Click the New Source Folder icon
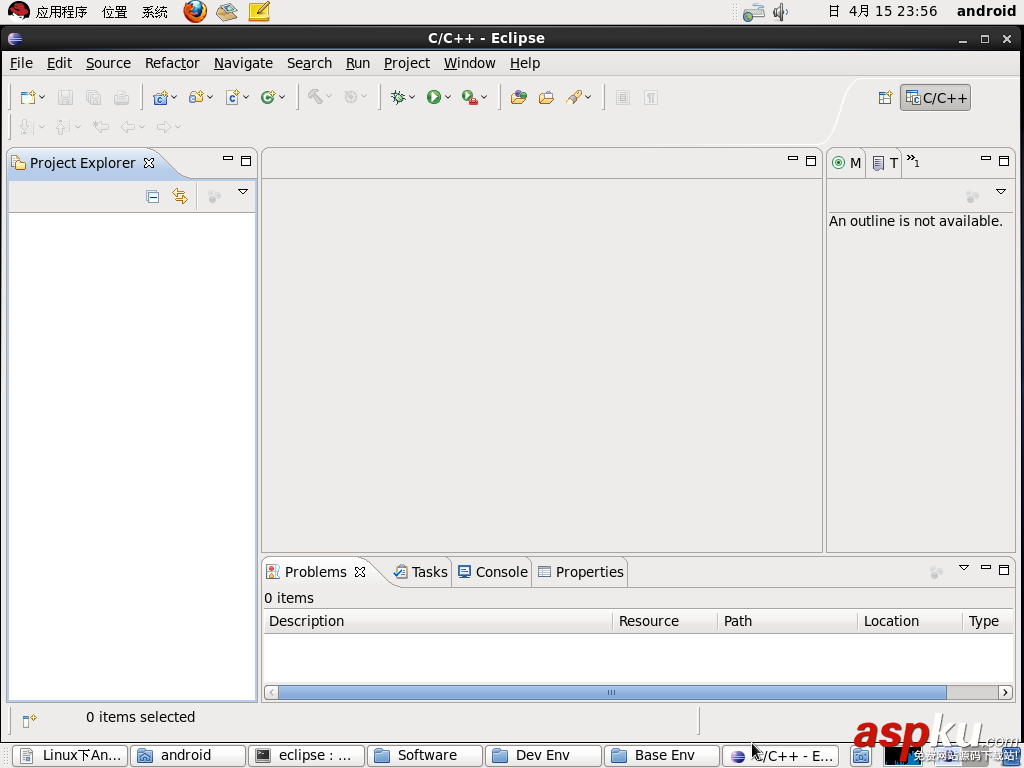 coord(196,97)
